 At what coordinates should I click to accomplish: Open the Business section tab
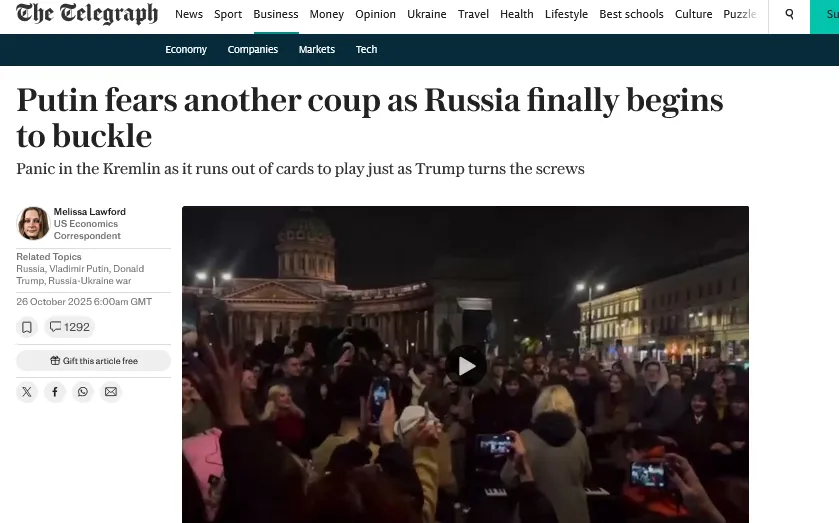point(276,14)
